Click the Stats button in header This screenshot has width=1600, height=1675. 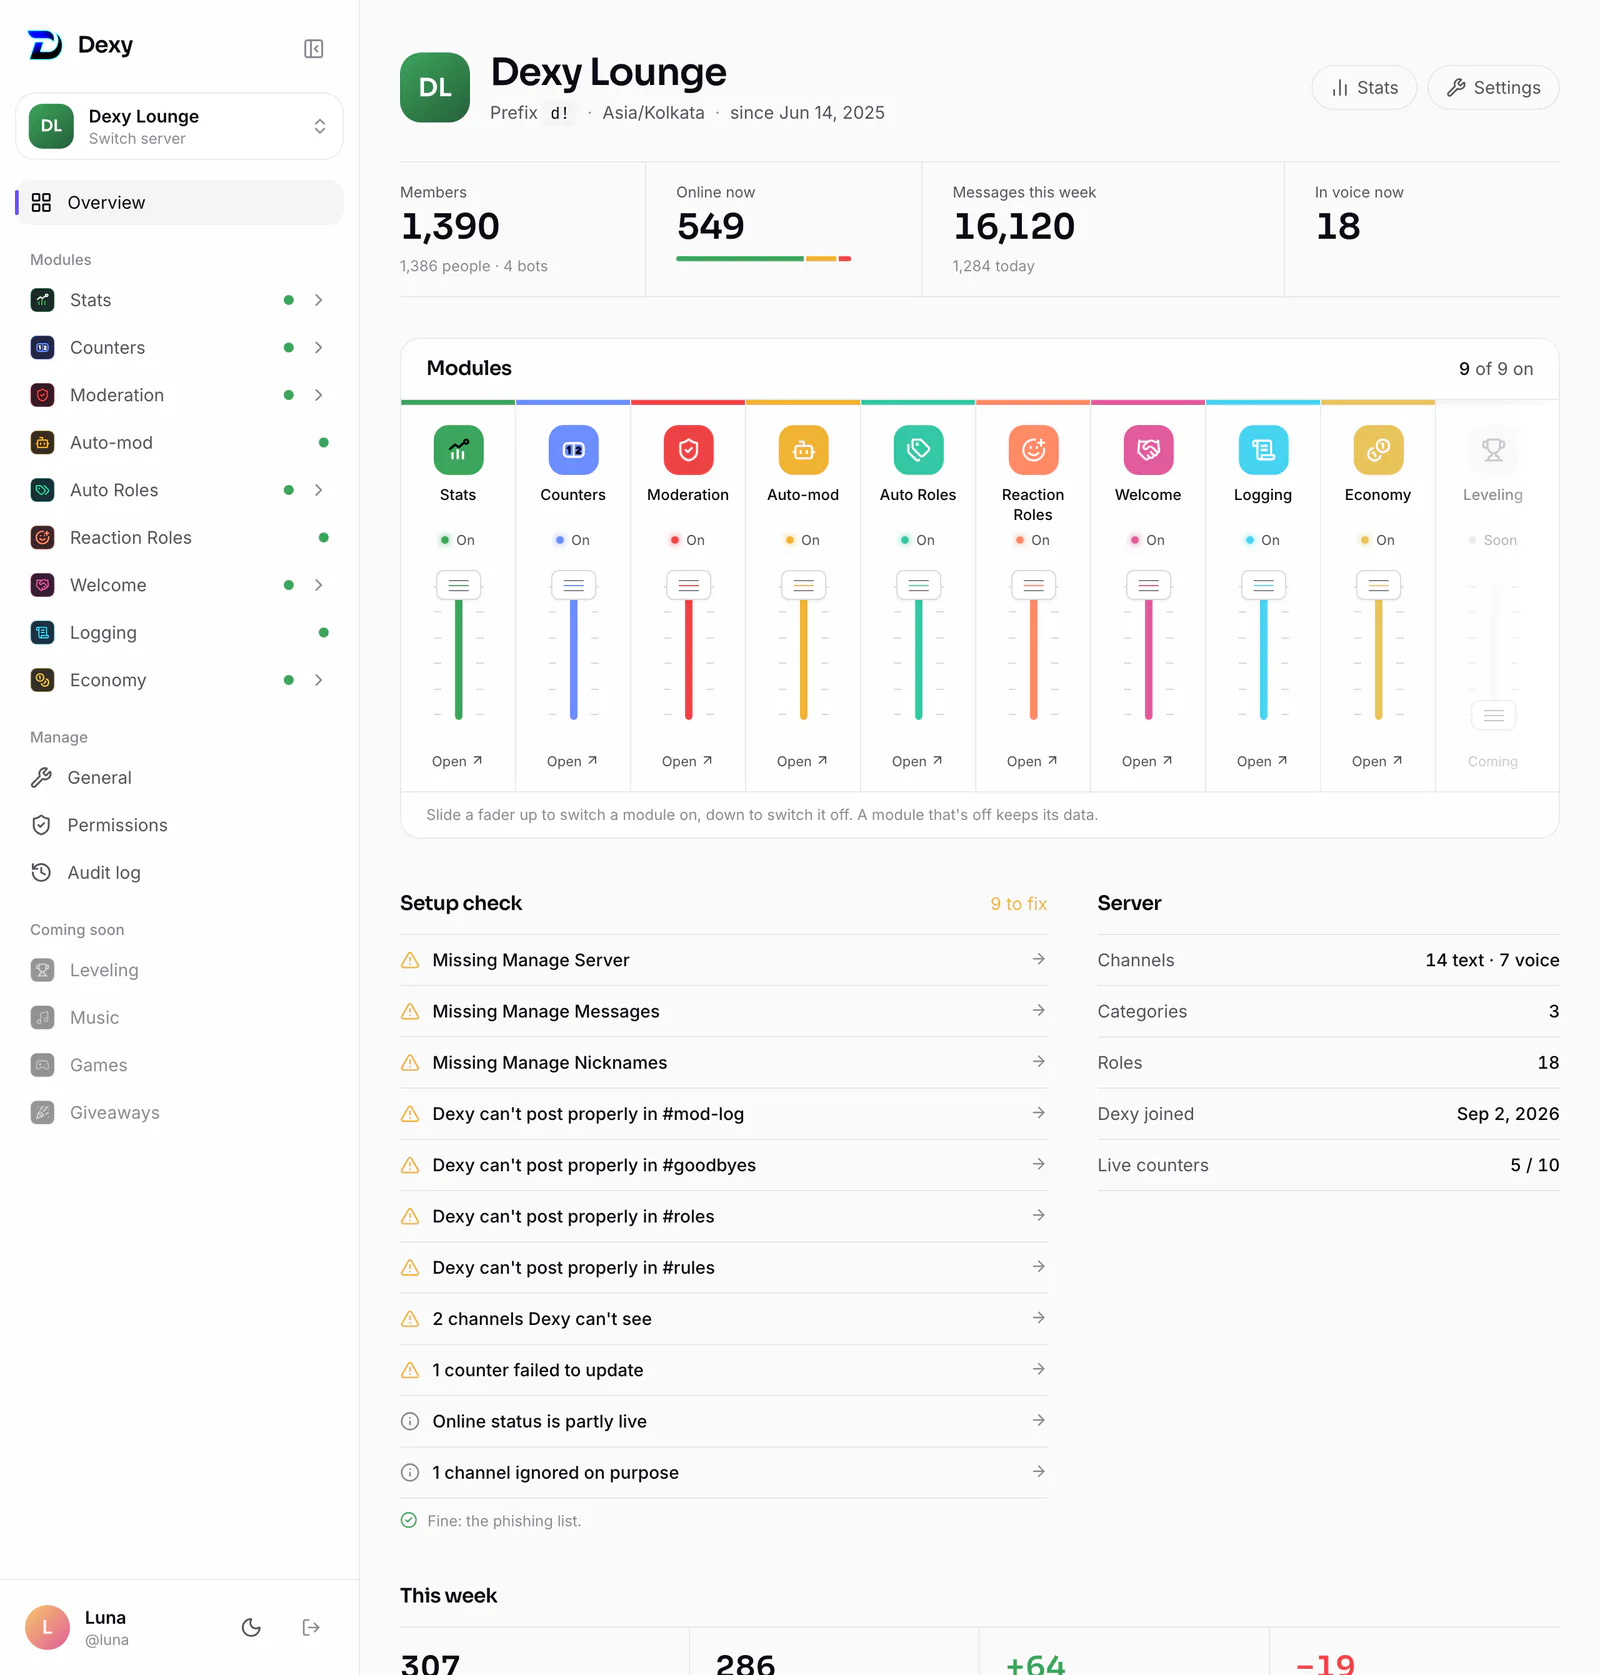point(1364,88)
